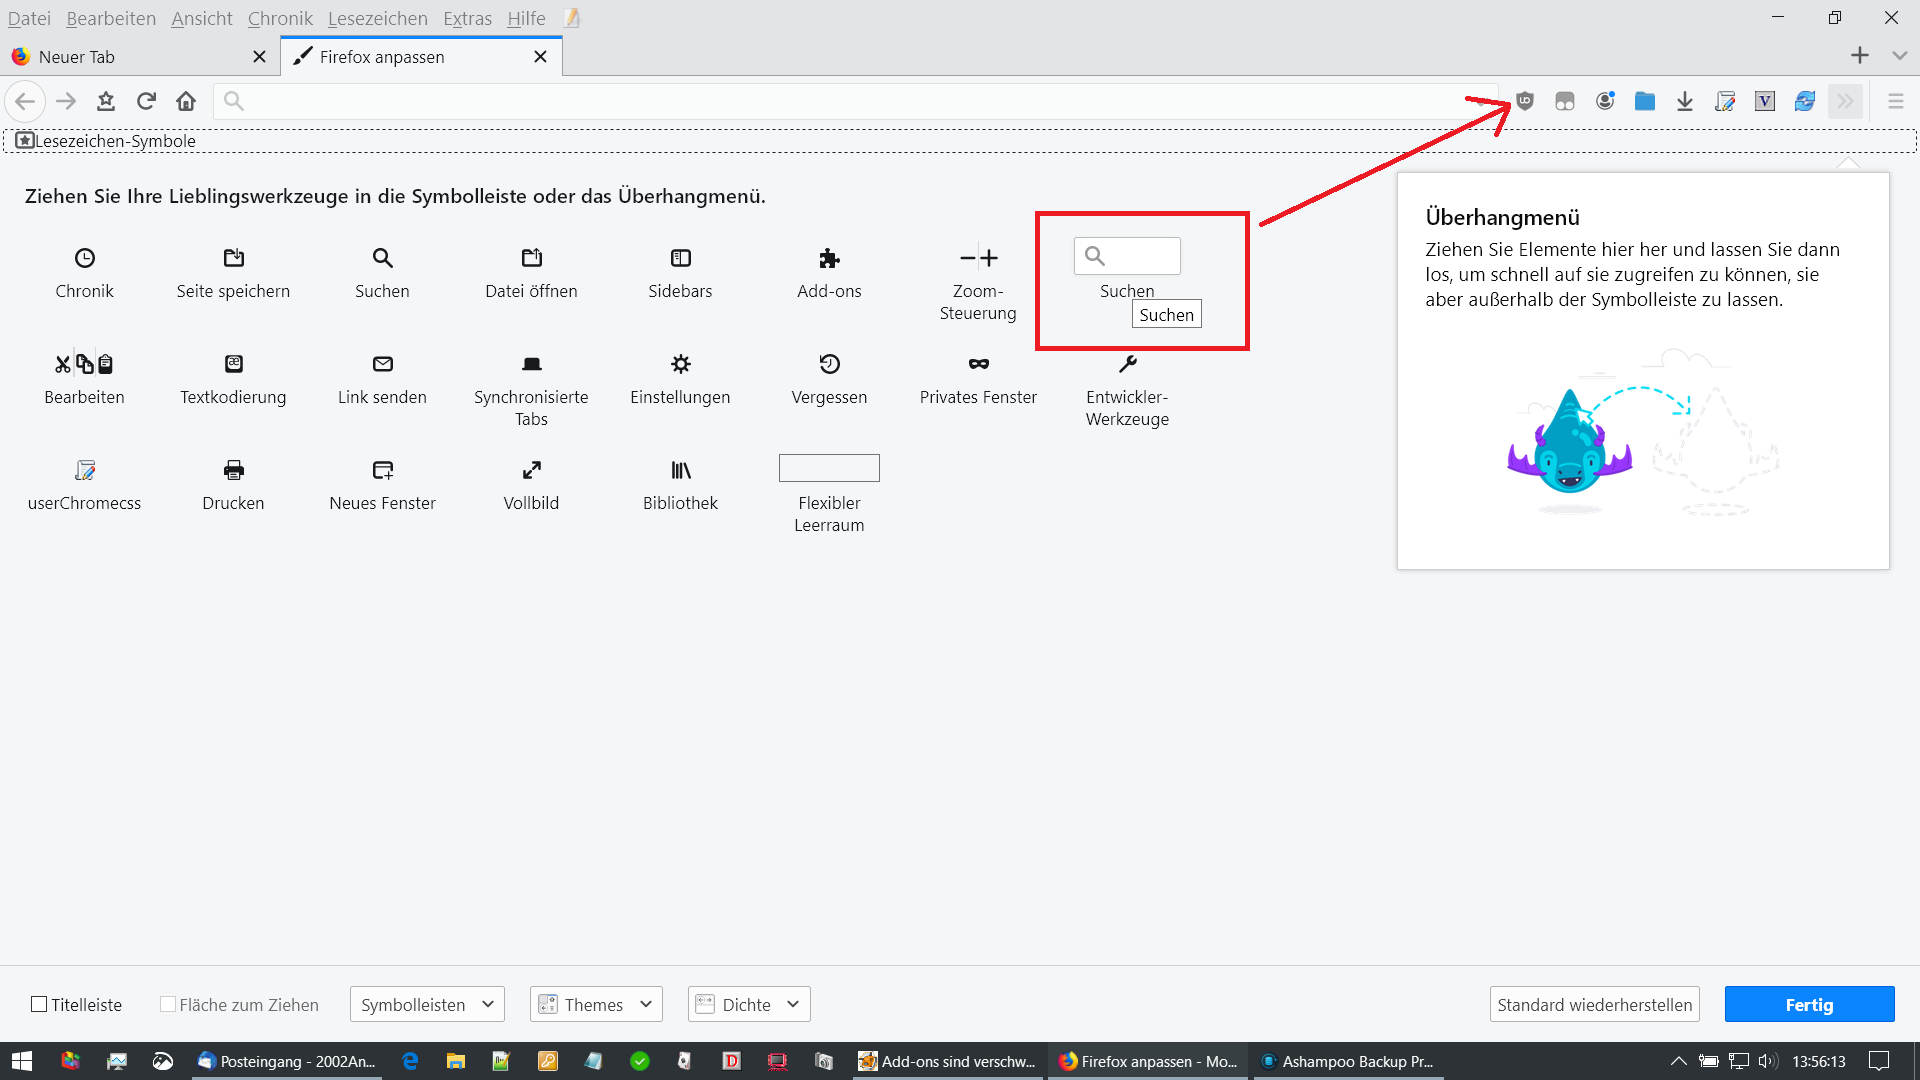Click the Drucken printer icon
The image size is (1920, 1080).
[x=233, y=470]
